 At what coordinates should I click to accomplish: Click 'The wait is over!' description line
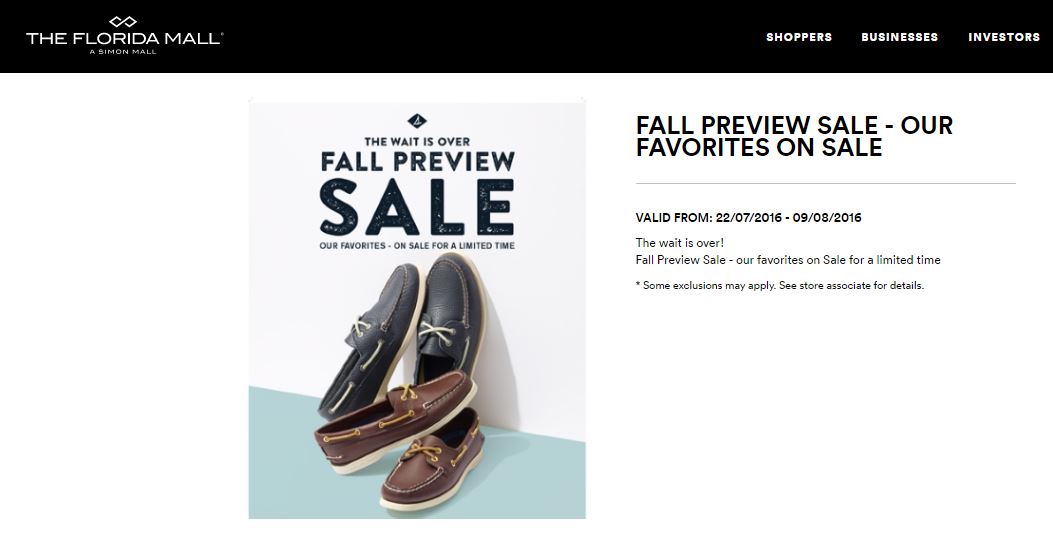680,243
